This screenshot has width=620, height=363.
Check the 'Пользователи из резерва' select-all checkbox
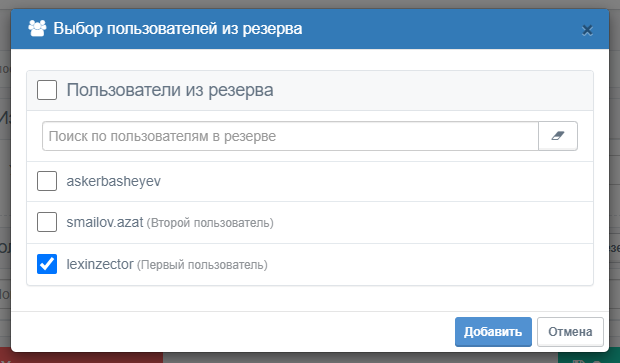pos(47,90)
